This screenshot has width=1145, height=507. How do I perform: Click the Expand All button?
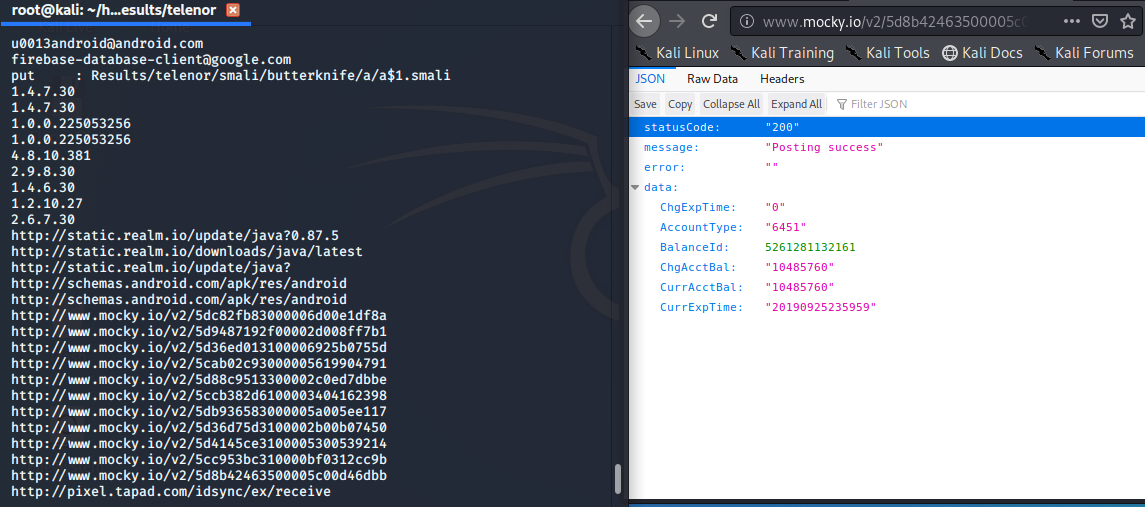(796, 104)
